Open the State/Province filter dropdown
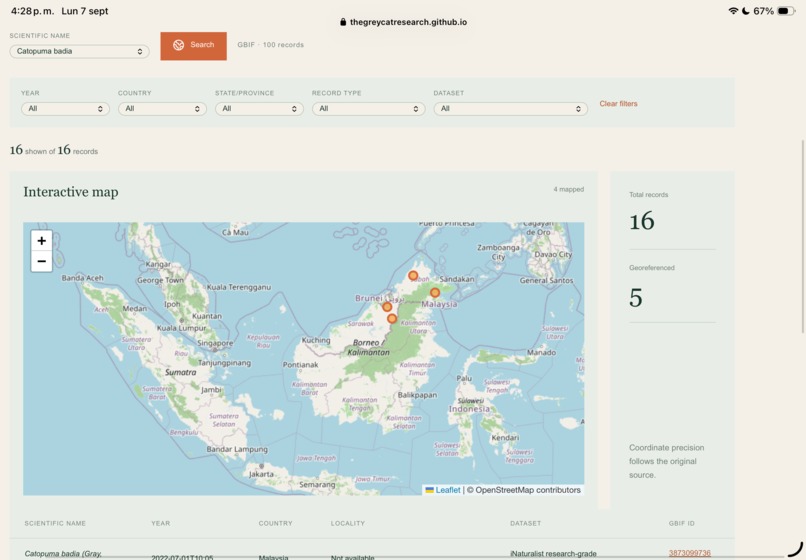Image resolution: width=806 pixels, height=560 pixels. click(x=259, y=109)
